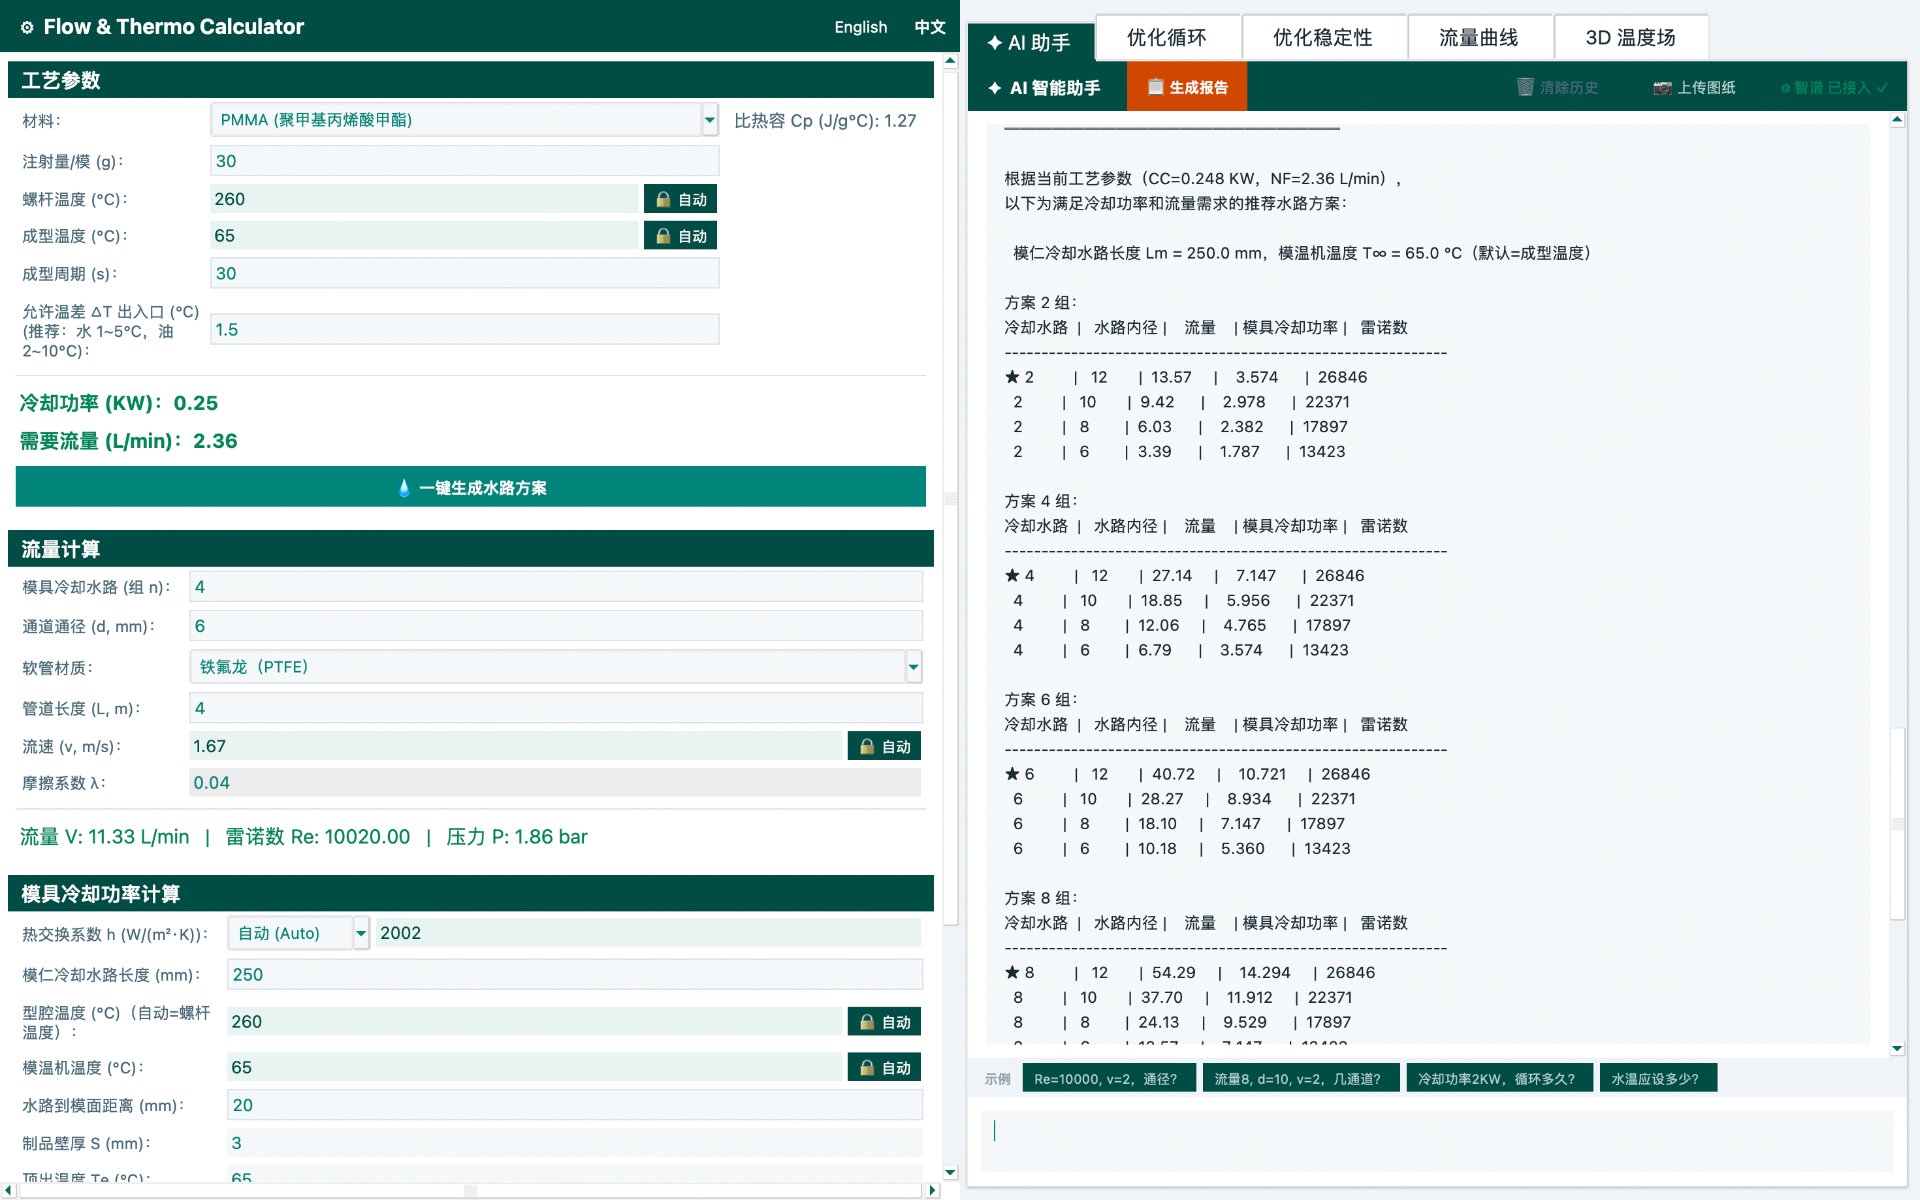Click the 模仁冷却水路长度 input field

coord(575,975)
